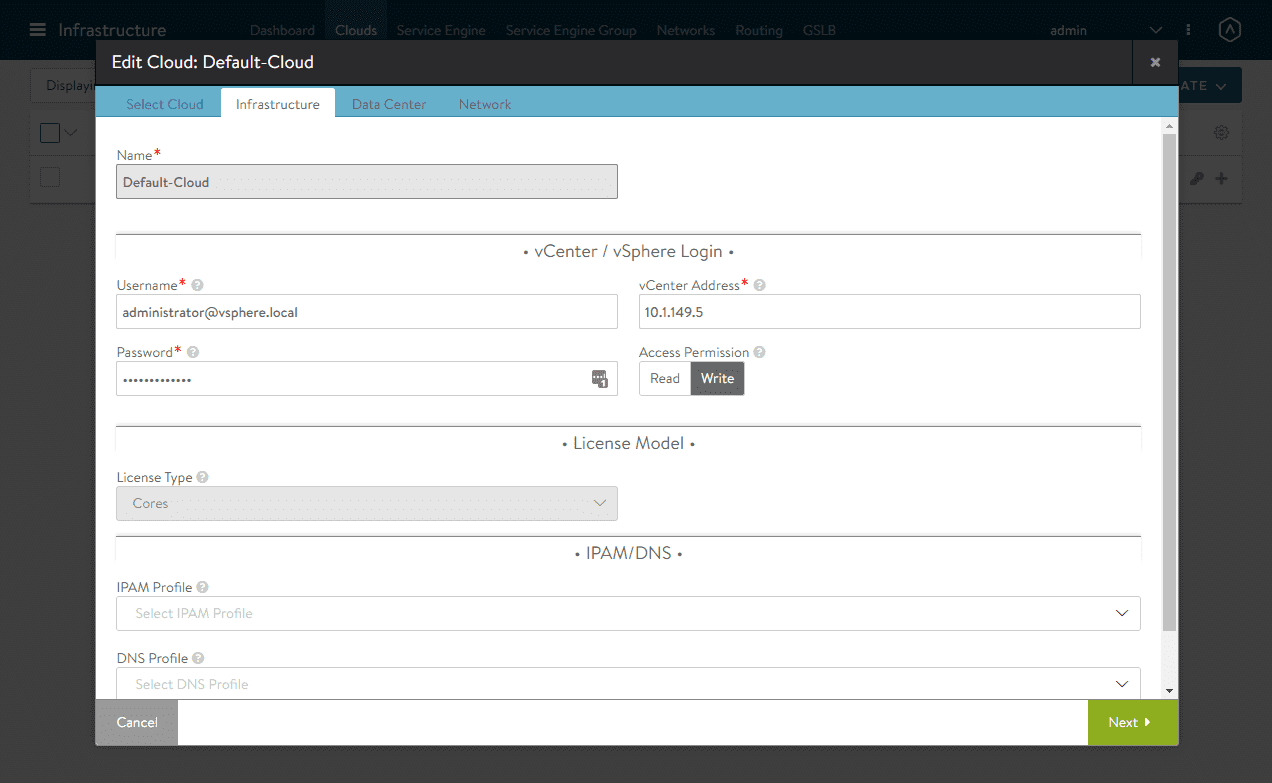This screenshot has width=1272, height=783.
Task: Tick the cloud row checkbox
Action: point(50,177)
